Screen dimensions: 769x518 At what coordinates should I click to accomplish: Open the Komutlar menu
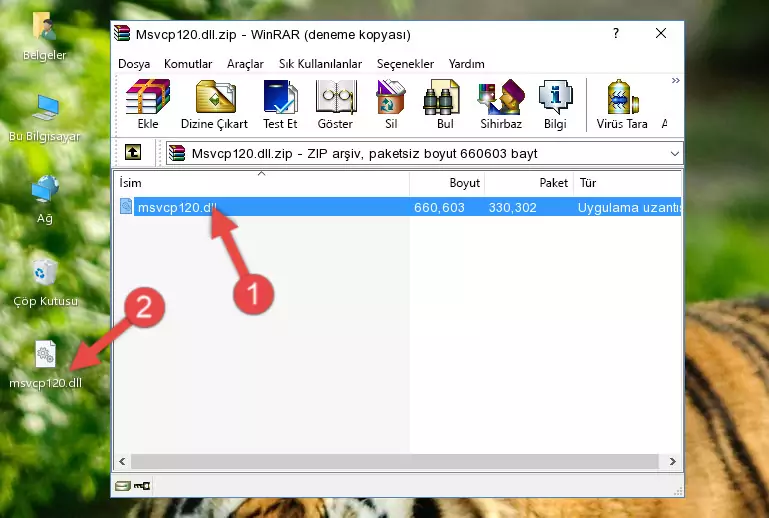[x=188, y=64]
